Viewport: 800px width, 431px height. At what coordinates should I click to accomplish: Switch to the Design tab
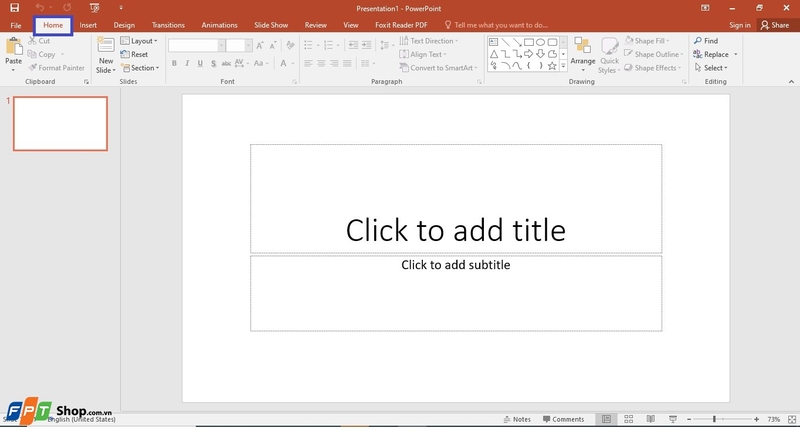click(124, 25)
